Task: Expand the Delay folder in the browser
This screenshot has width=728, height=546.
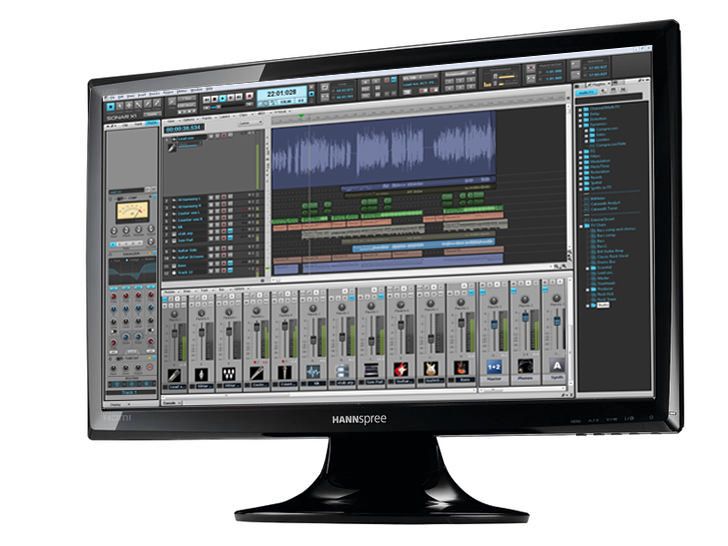Action: point(580,115)
